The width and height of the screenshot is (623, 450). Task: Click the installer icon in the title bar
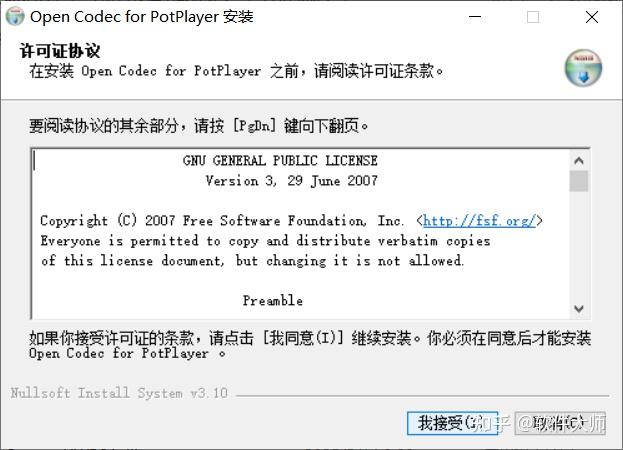(15, 16)
